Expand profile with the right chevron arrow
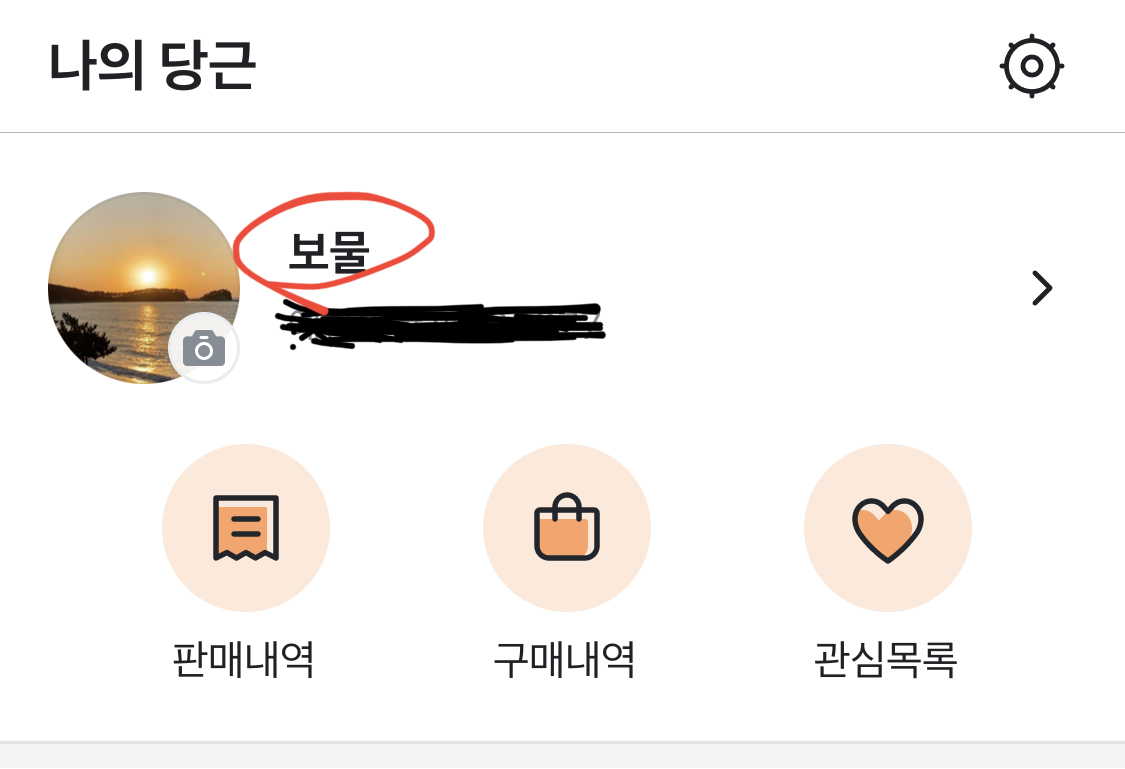1125x769 pixels. point(1042,288)
